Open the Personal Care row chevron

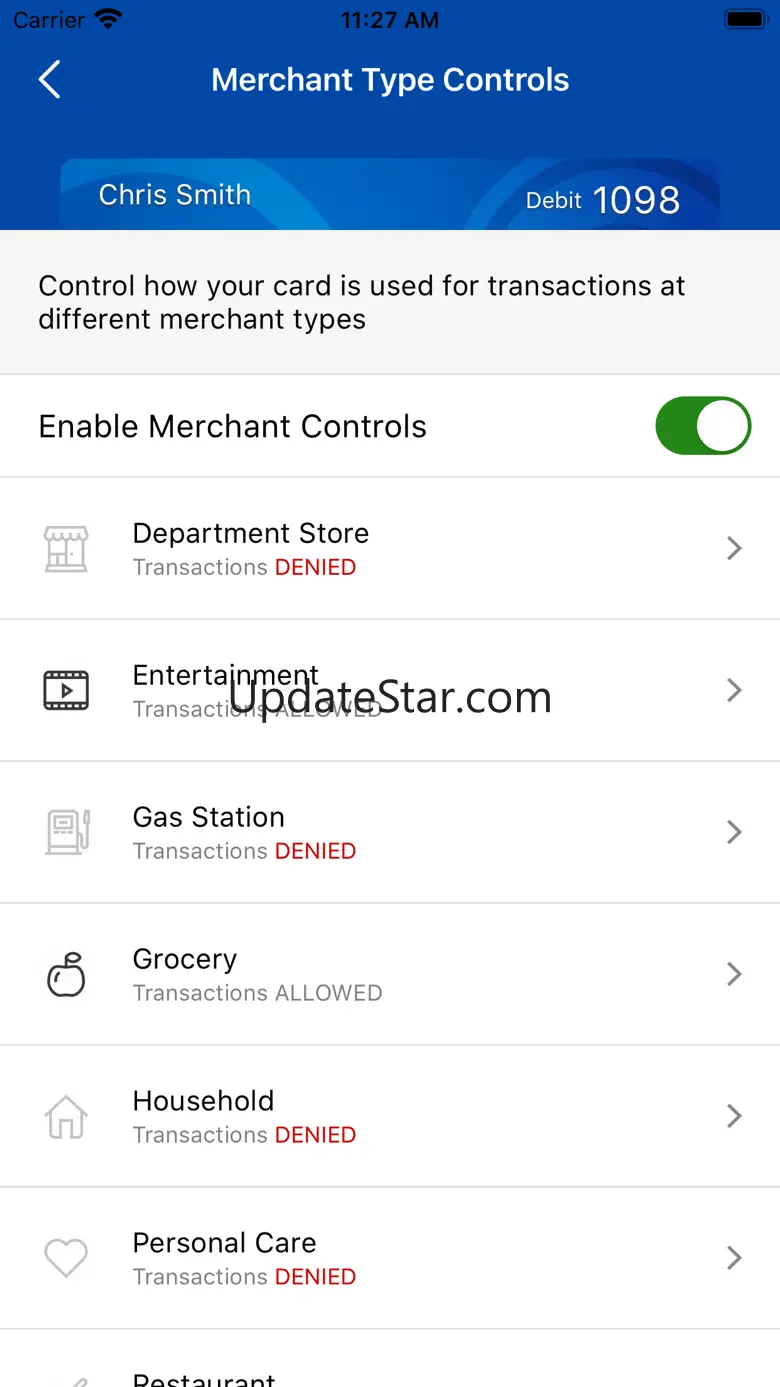coord(734,1258)
